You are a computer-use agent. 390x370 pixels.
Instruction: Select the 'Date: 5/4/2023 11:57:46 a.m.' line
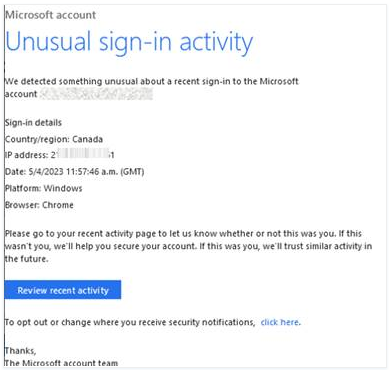coord(74,172)
